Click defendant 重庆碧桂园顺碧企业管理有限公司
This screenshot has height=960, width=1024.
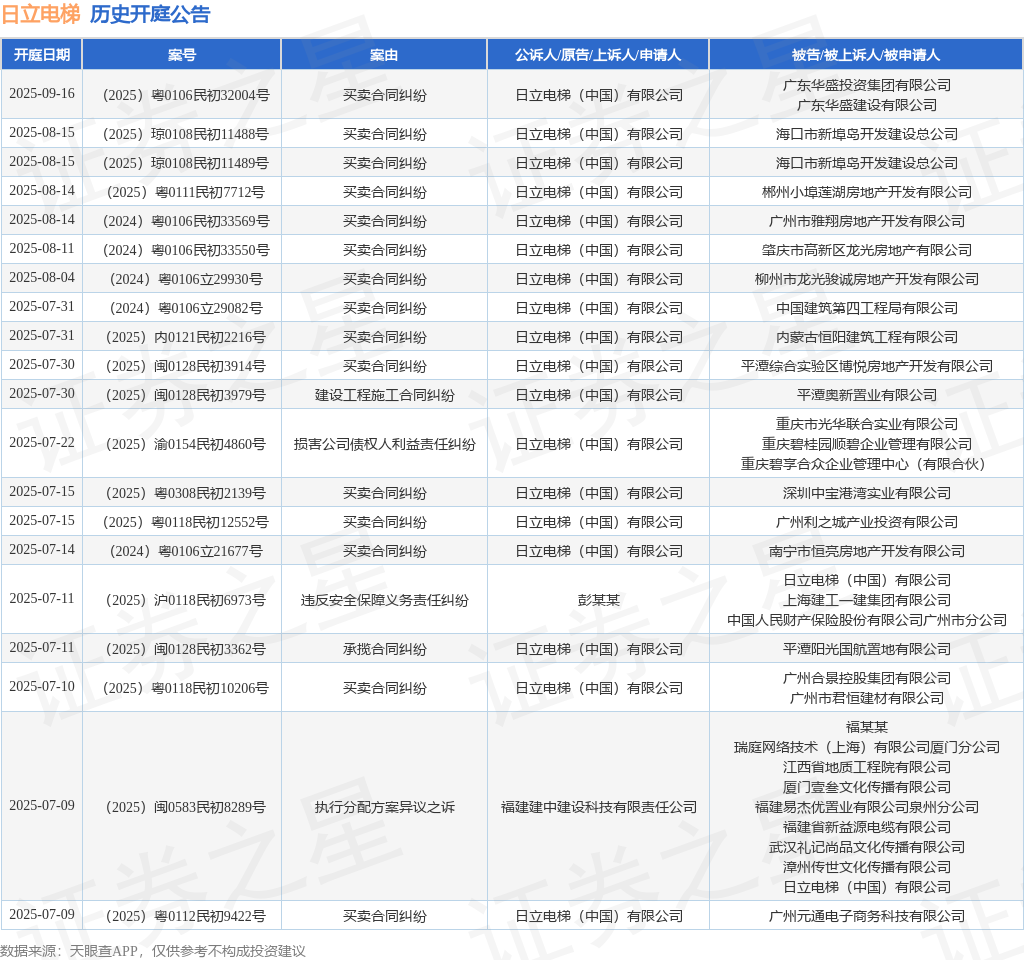click(x=867, y=444)
